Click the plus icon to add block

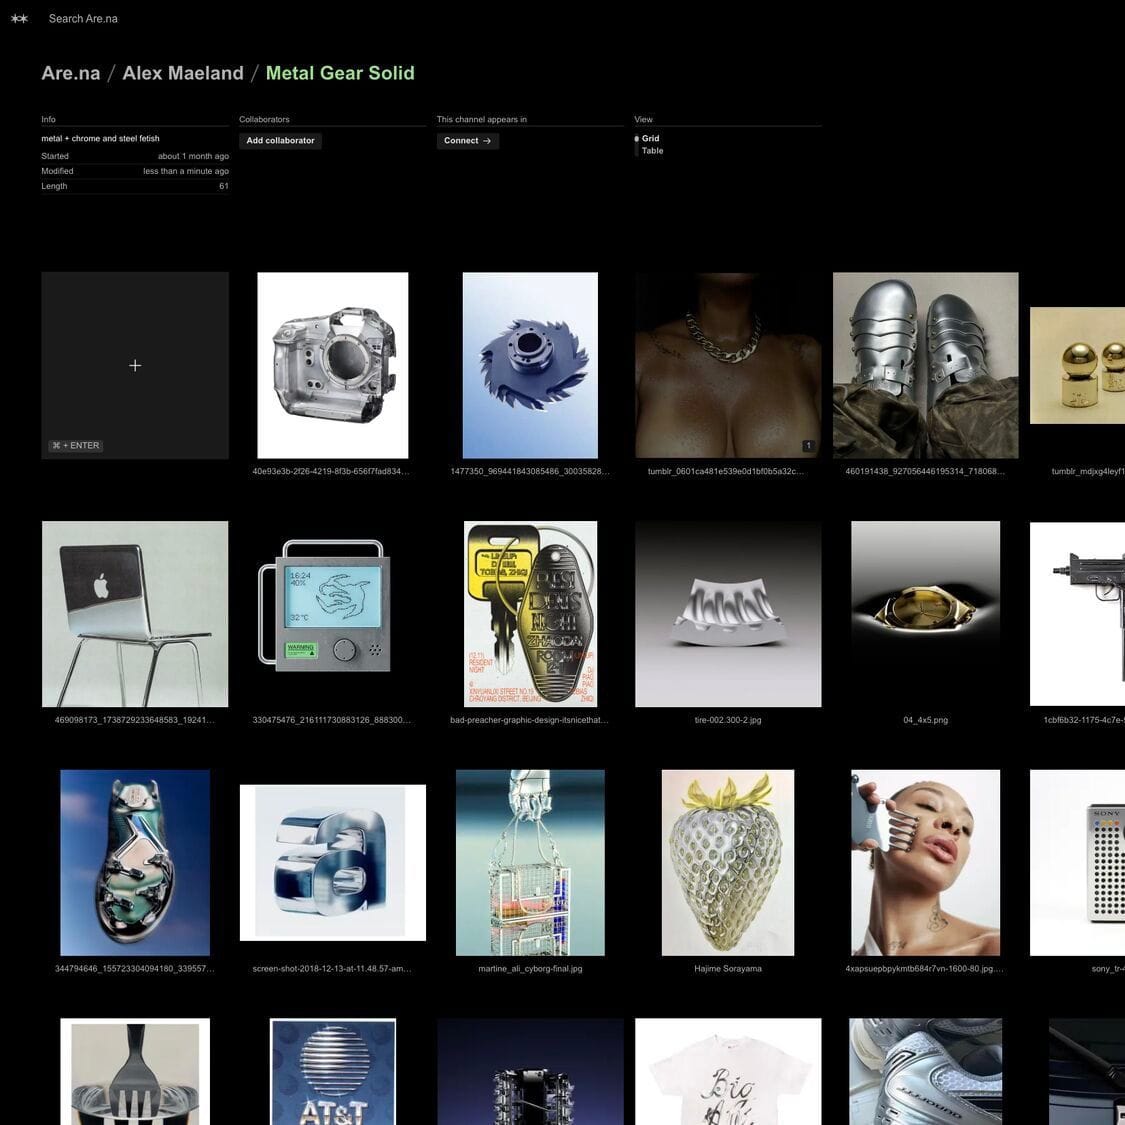click(x=135, y=365)
